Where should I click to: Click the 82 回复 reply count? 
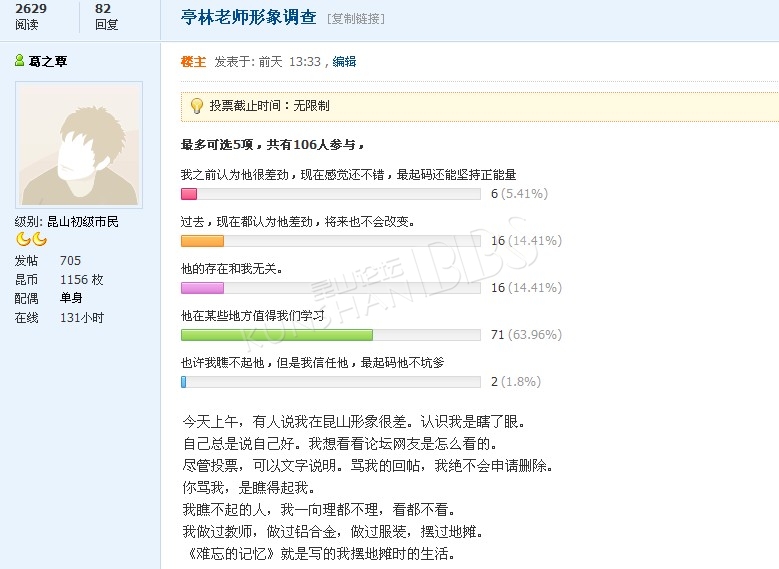[x=106, y=16]
